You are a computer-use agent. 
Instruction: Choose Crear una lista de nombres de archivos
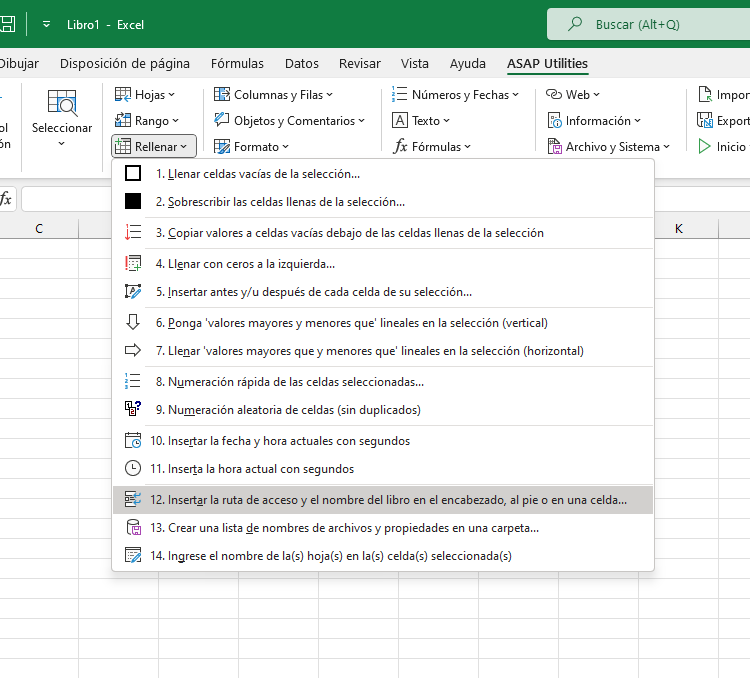pyautogui.click(x=383, y=528)
